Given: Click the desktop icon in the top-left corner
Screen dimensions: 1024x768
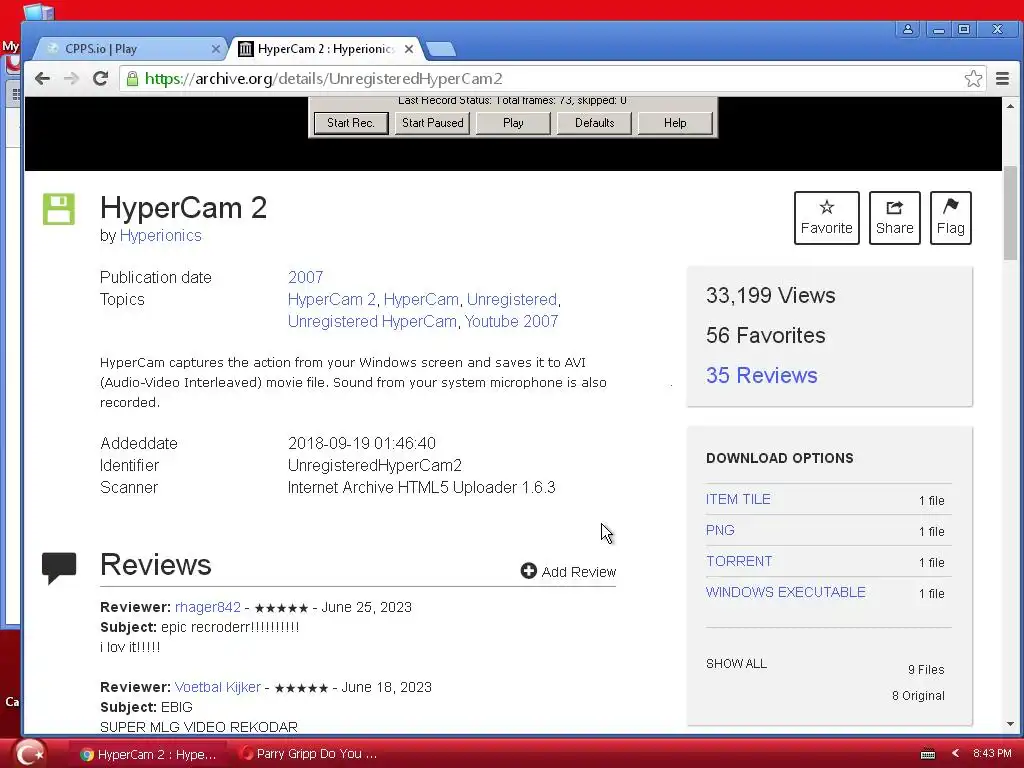Looking at the screenshot, I should (39, 11).
